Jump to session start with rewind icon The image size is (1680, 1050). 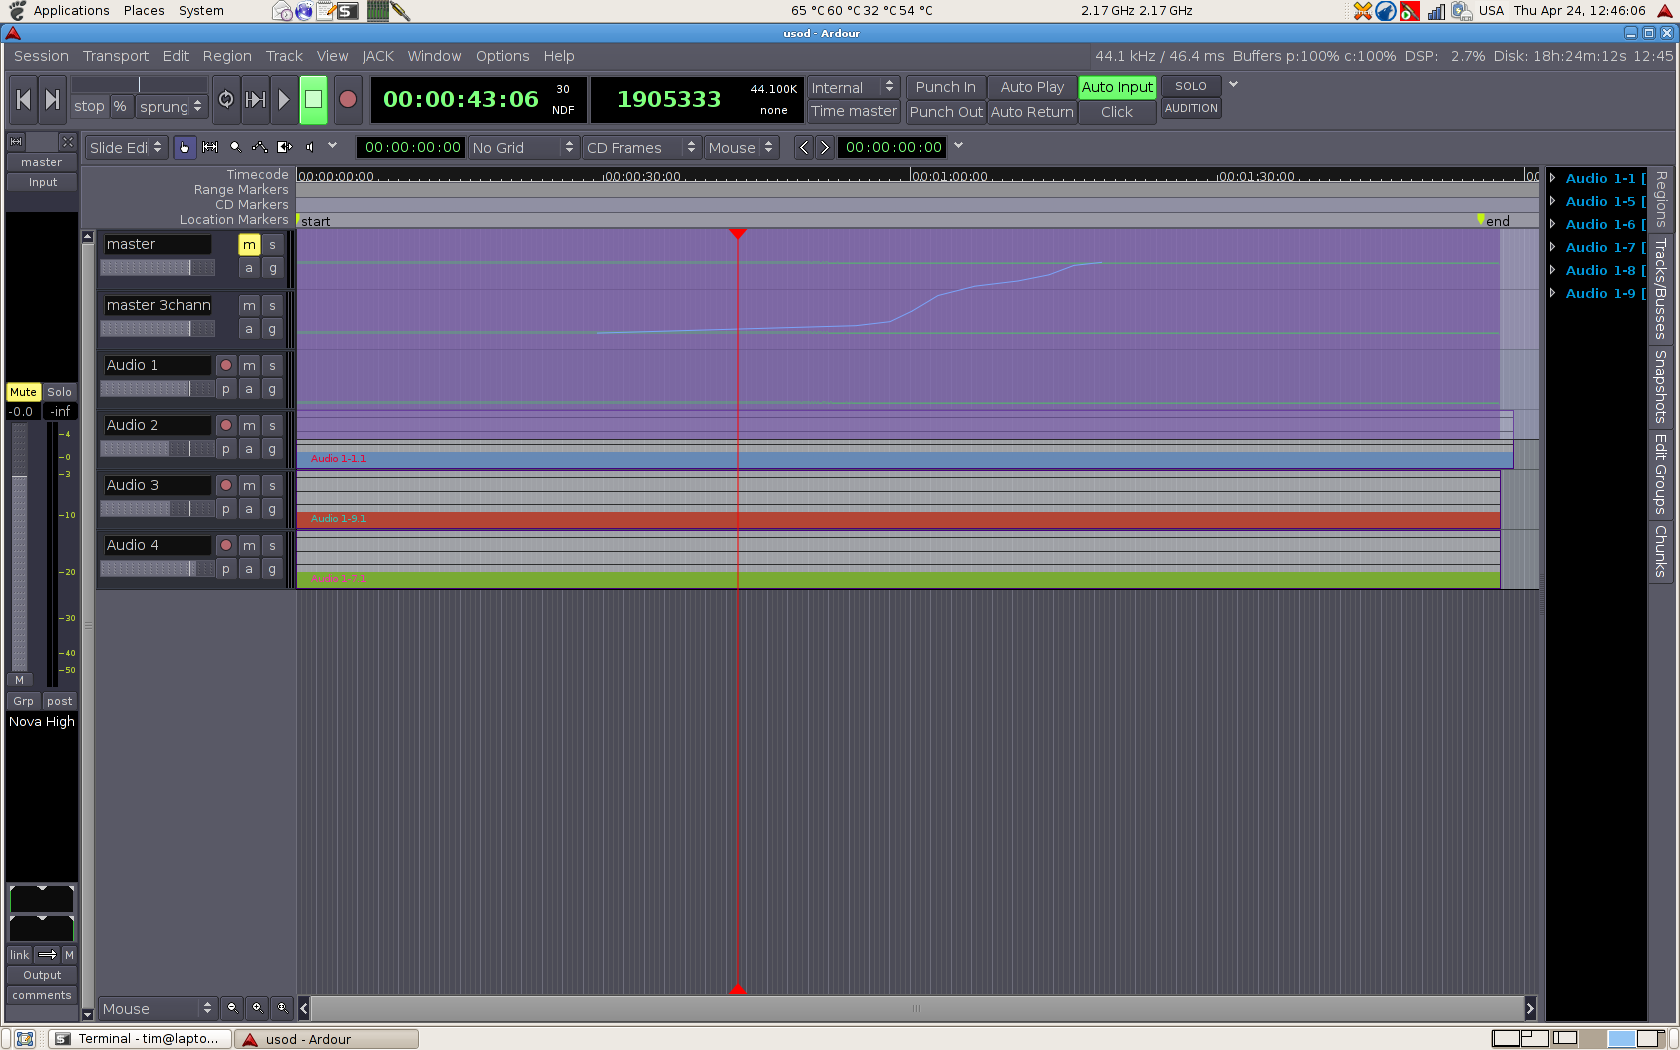coord(23,100)
